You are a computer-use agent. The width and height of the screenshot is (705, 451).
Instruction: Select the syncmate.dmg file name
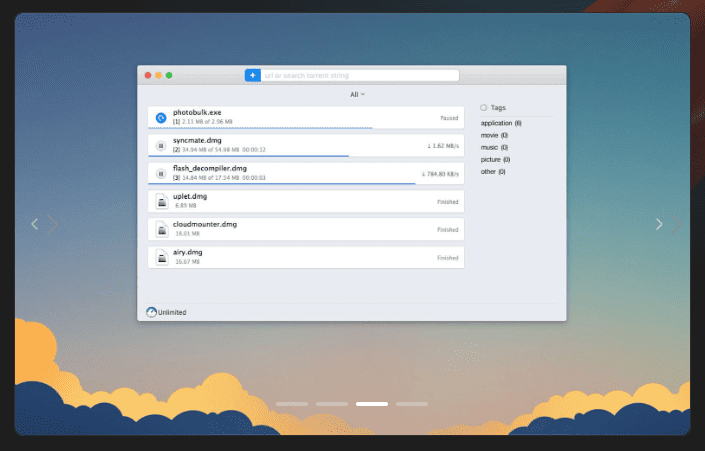pyautogui.click(x=197, y=140)
